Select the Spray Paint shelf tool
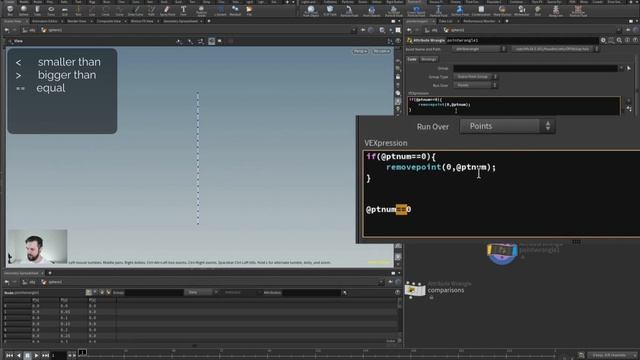This screenshot has width=640, height=360. pyautogui.click(x=167, y=10)
